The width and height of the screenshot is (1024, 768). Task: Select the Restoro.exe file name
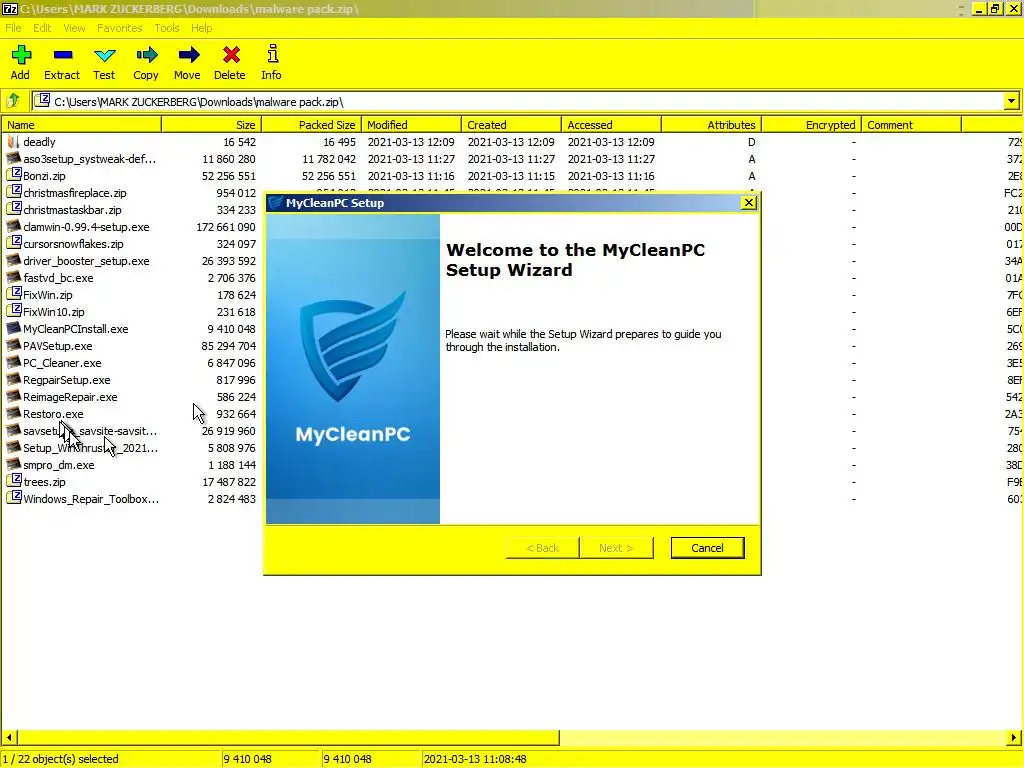pos(53,413)
